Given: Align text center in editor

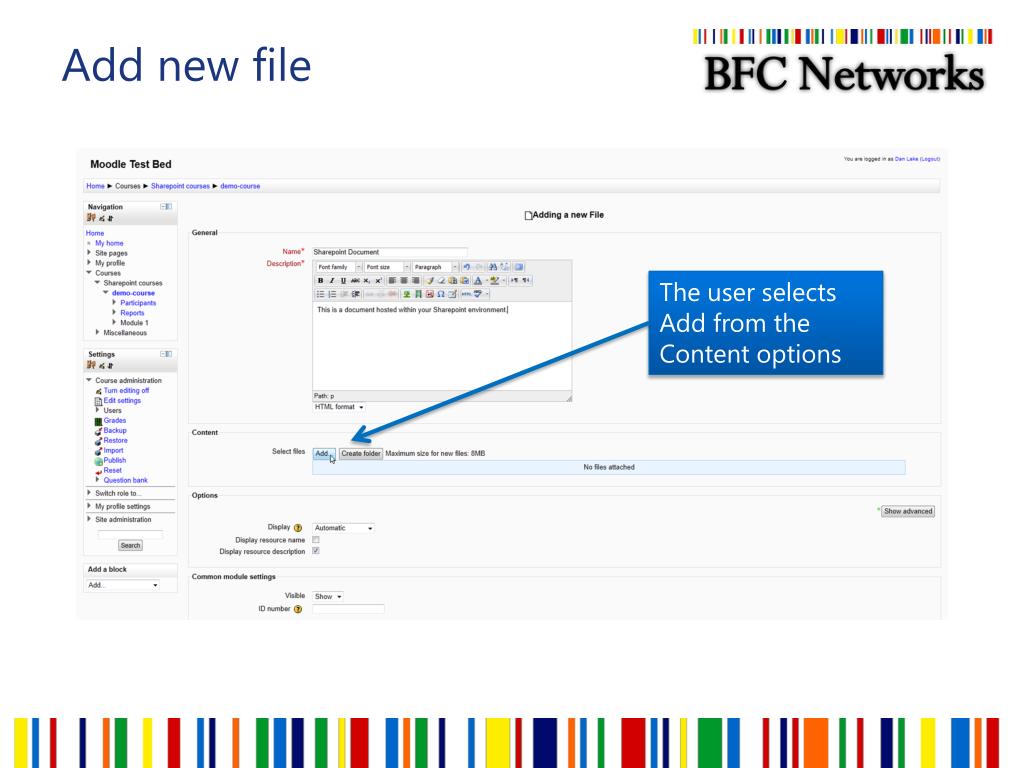Looking at the screenshot, I should click(404, 281).
